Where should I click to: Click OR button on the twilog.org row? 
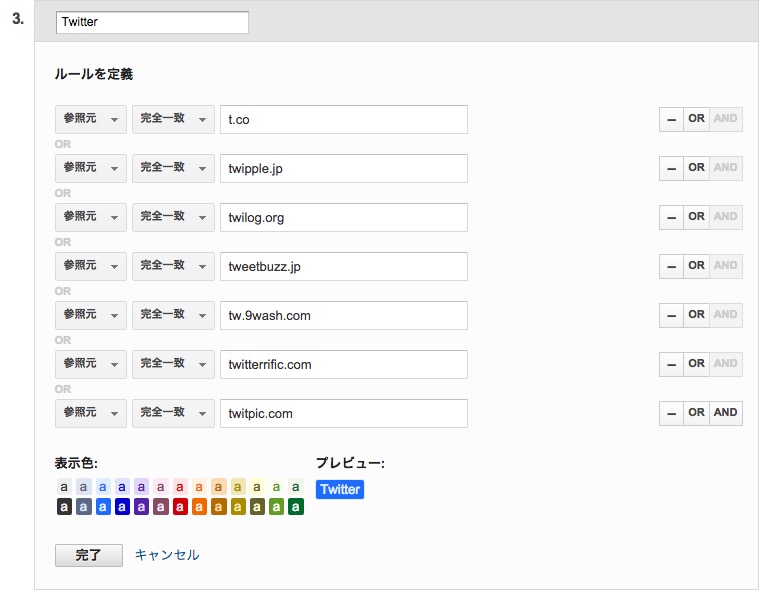[696, 218]
